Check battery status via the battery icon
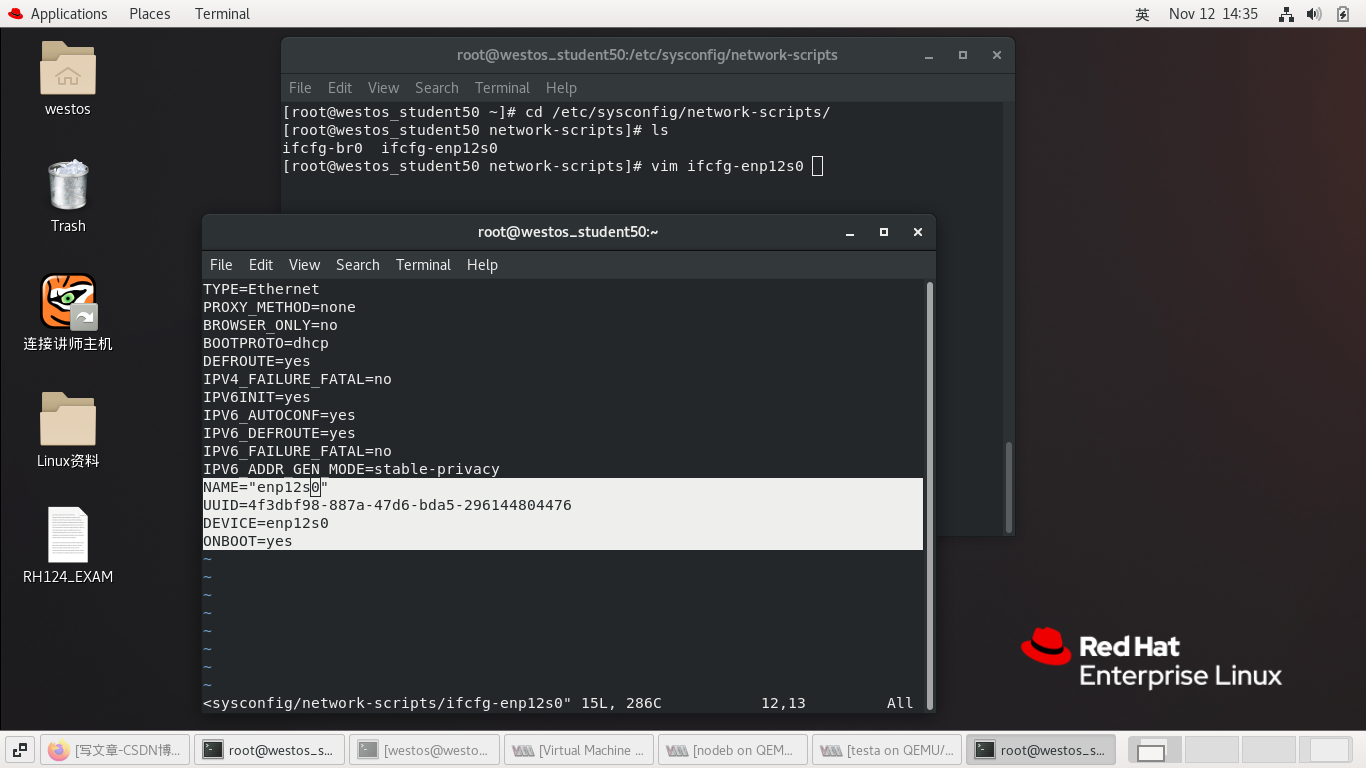Screen dimensions: 1366x768 point(1341,13)
